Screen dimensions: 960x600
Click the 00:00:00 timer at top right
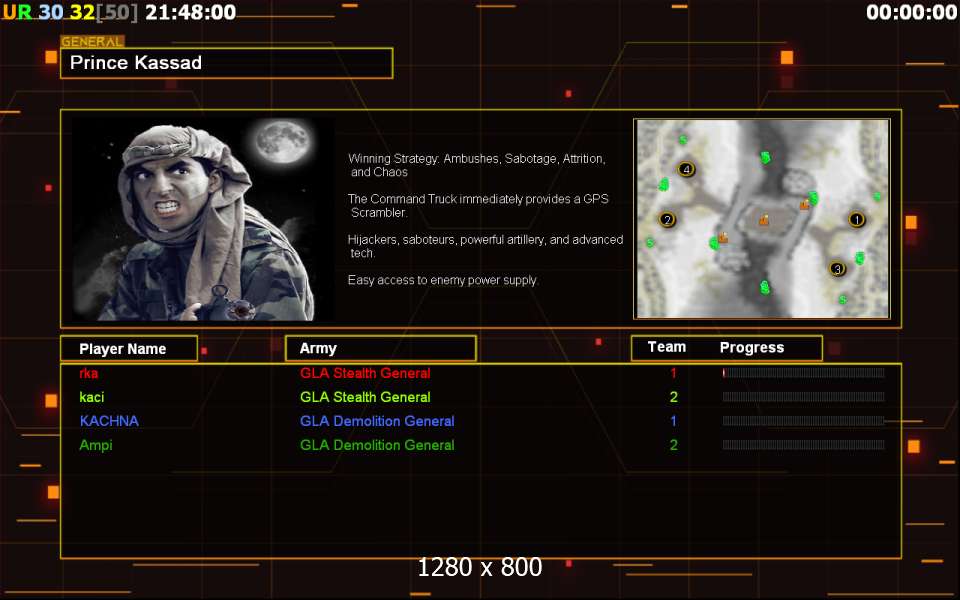(x=912, y=12)
